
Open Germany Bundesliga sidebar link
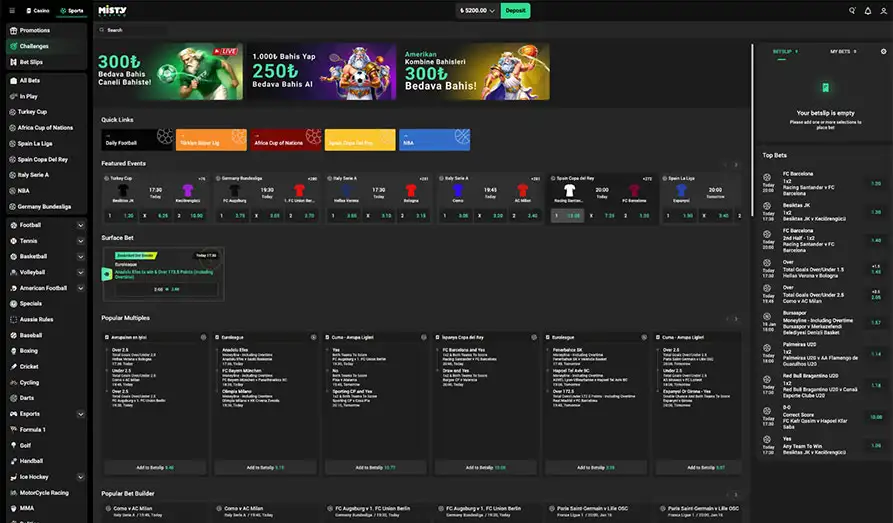[46, 207]
